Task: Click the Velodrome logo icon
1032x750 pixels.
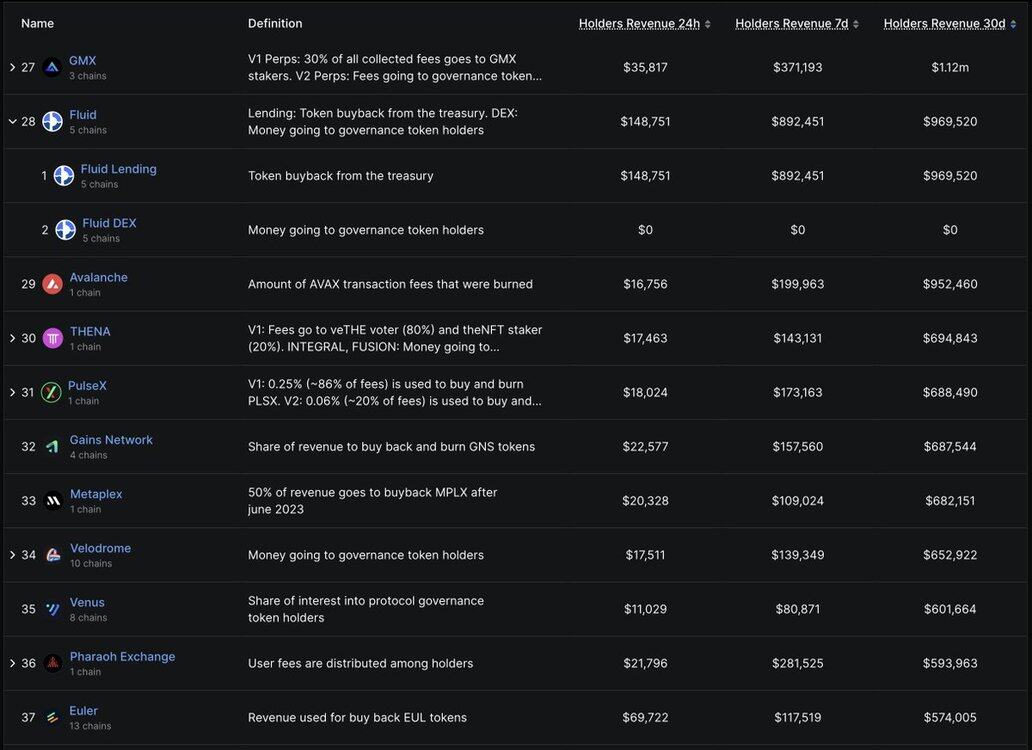Action: (x=53, y=555)
